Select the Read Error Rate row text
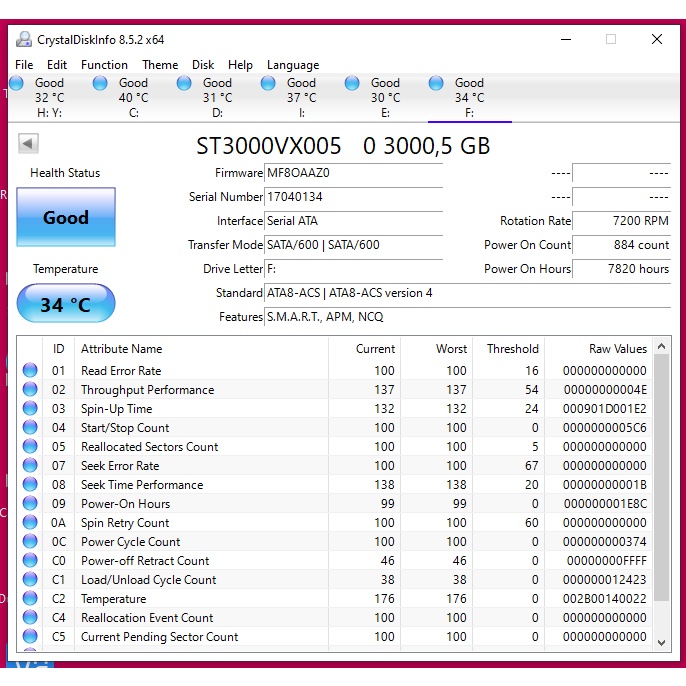Viewport: 686px width, 686px height. pos(121,371)
